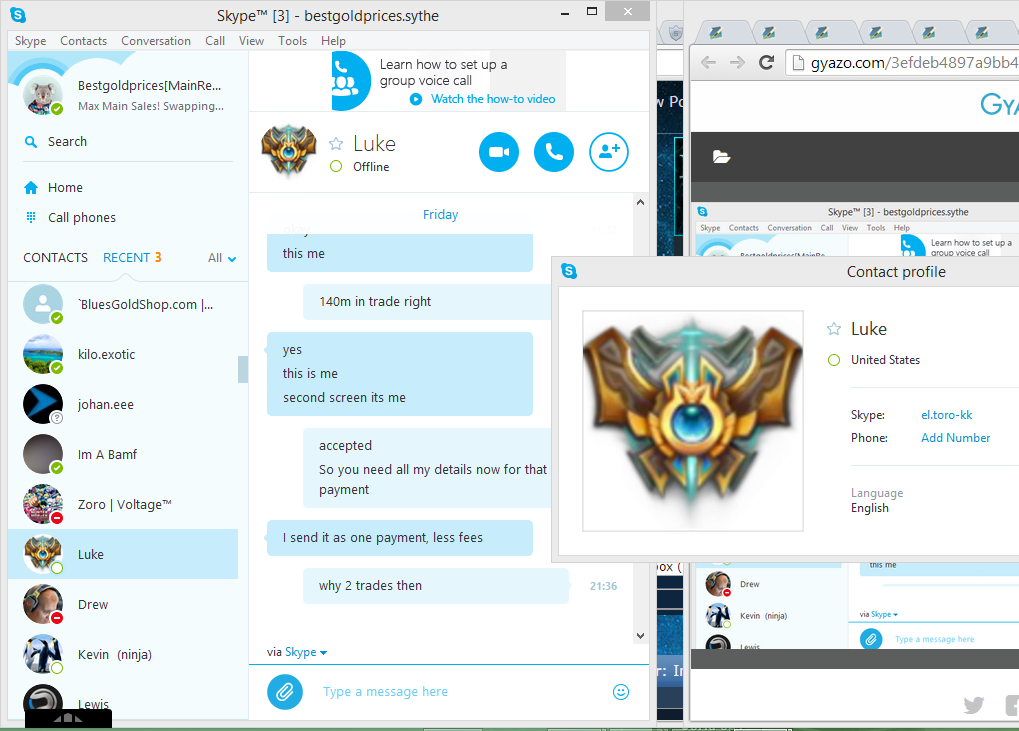
Task: Click the group voice call promo icon
Action: [x=350, y=81]
